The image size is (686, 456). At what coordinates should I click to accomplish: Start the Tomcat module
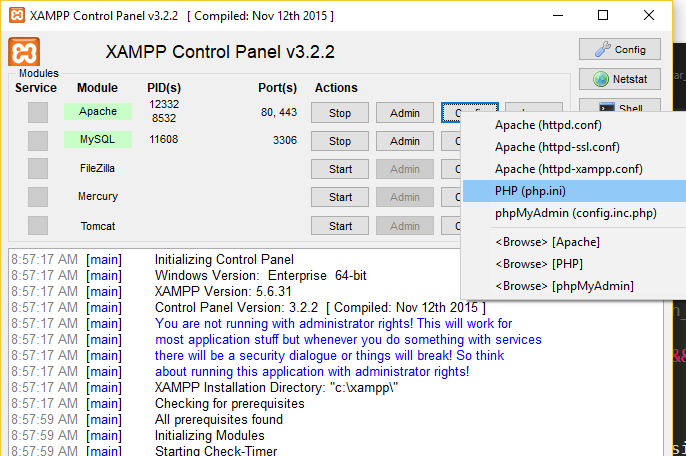tap(340, 226)
